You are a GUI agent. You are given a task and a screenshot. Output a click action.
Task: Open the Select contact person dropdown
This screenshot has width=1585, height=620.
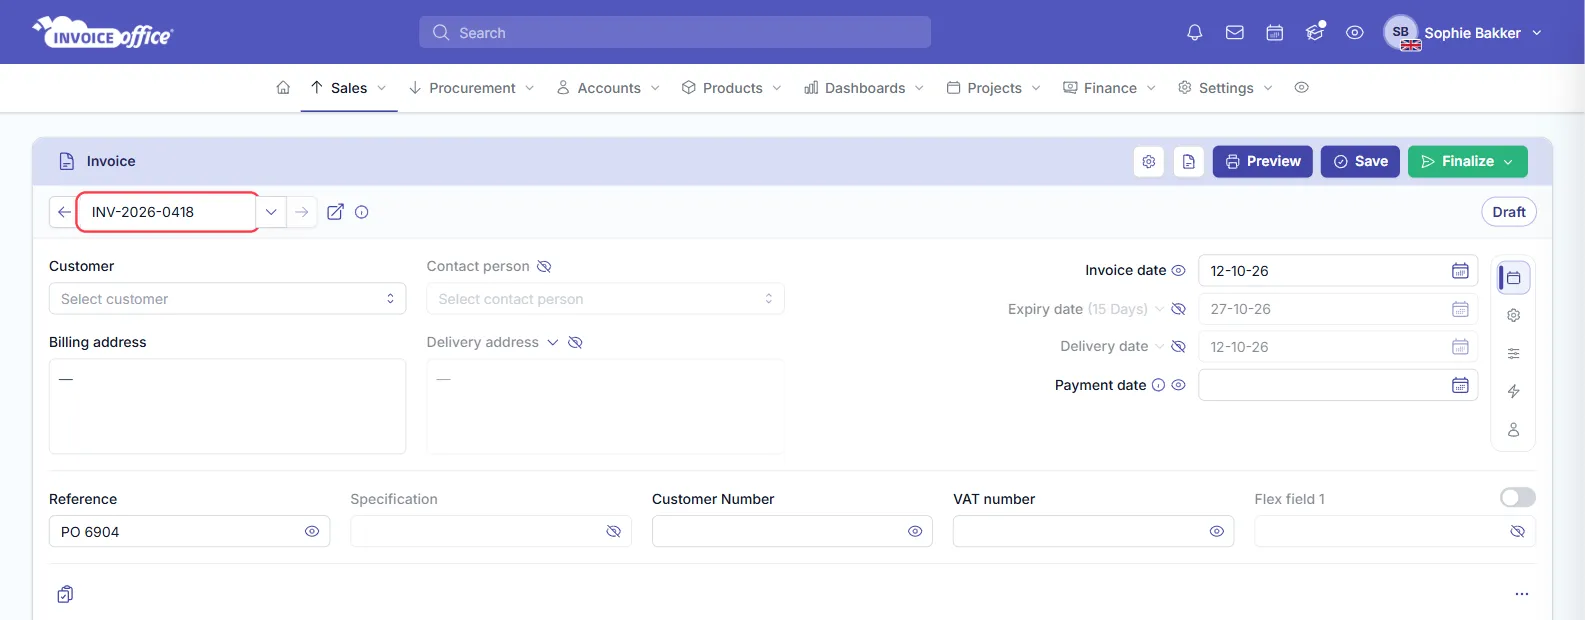coord(605,299)
